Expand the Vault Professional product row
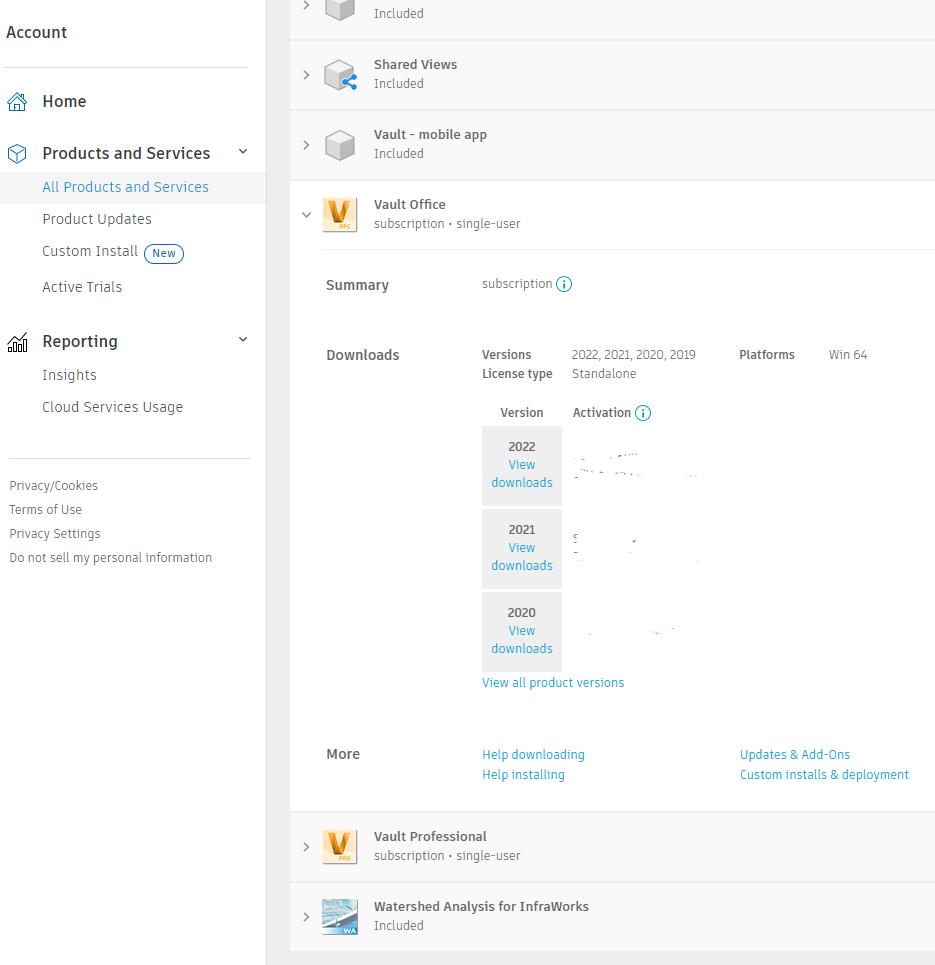The image size is (935, 965). tap(306, 846)
